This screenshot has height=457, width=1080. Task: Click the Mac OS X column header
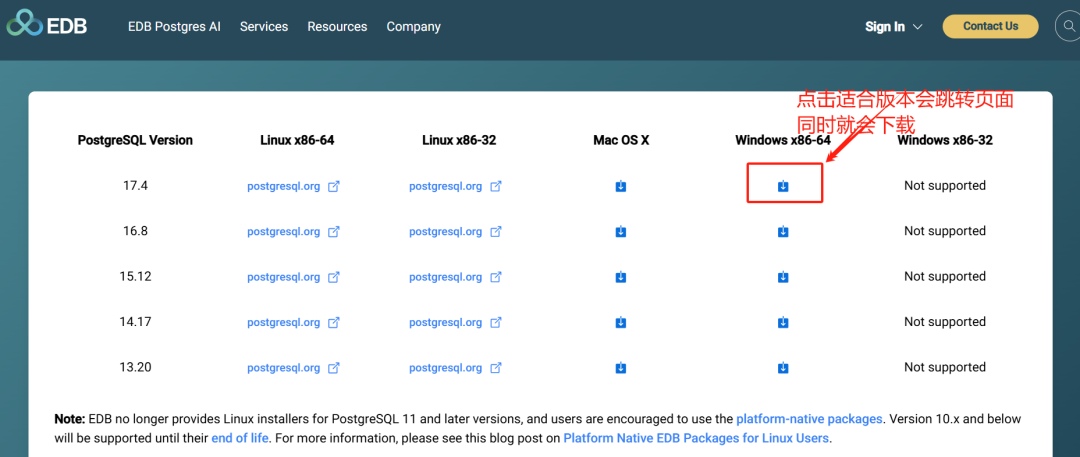coord(621,141)
